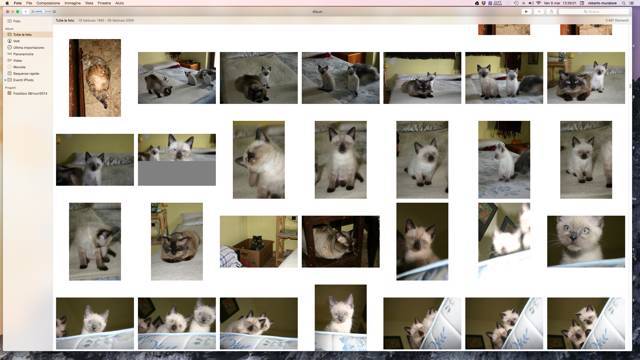Viewport: 640px width, 360px height.
Task: Open the share toolbar button
Action: coord(551,12)
